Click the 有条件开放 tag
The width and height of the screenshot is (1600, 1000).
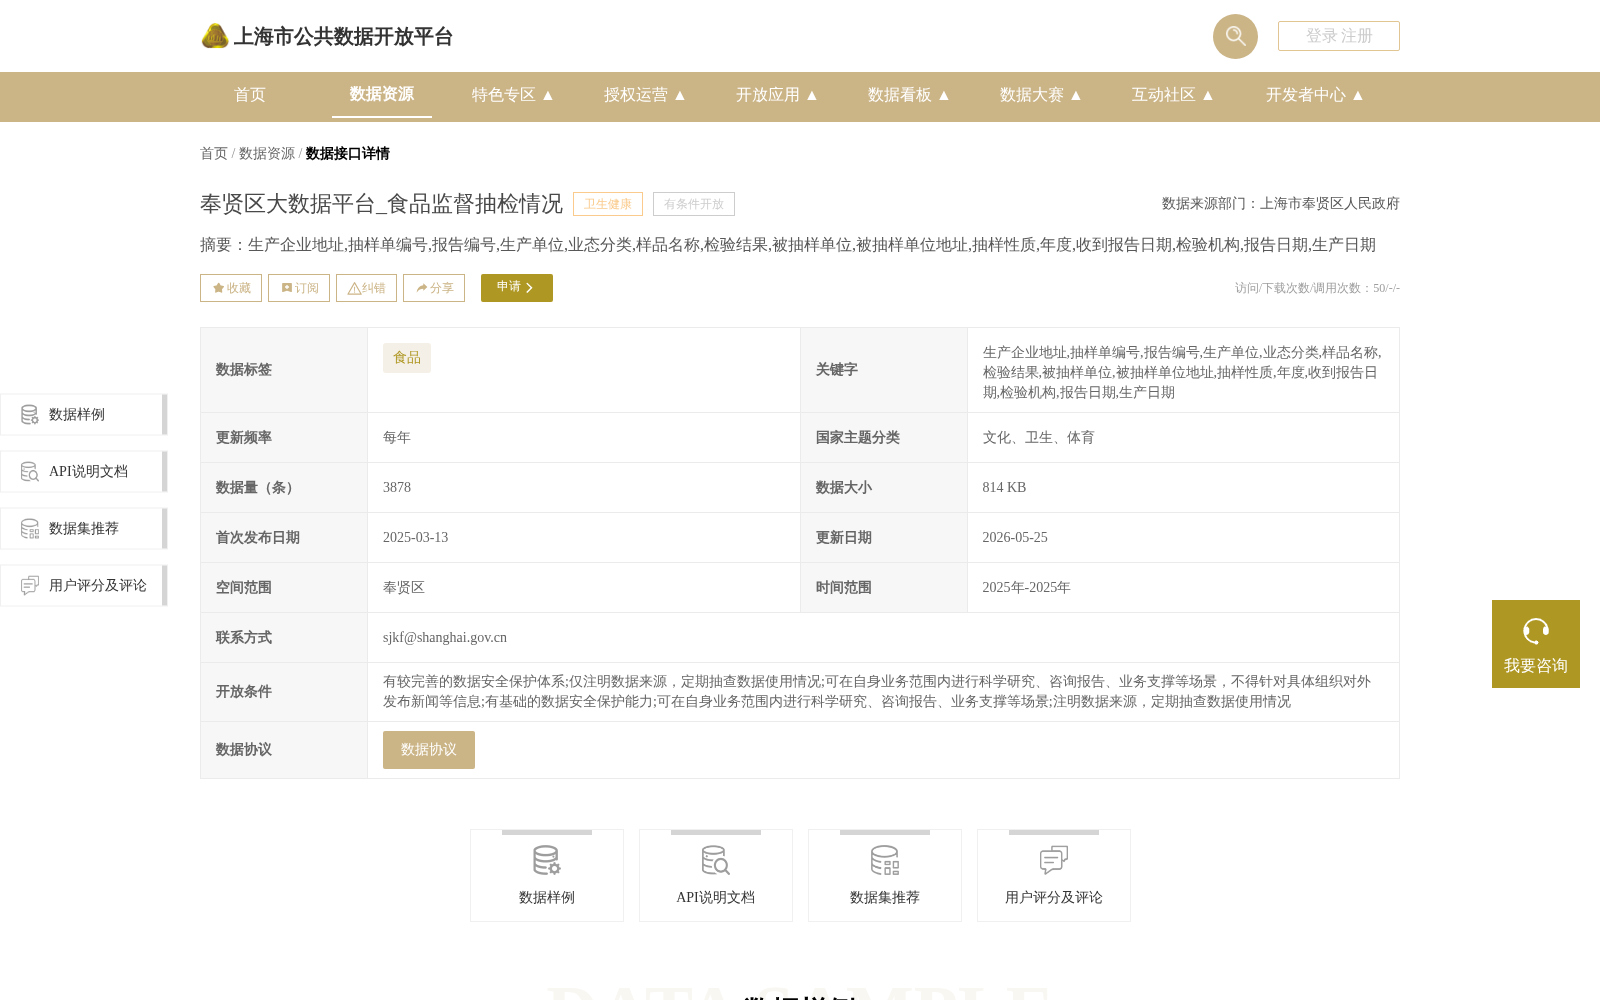click(694, 204)
